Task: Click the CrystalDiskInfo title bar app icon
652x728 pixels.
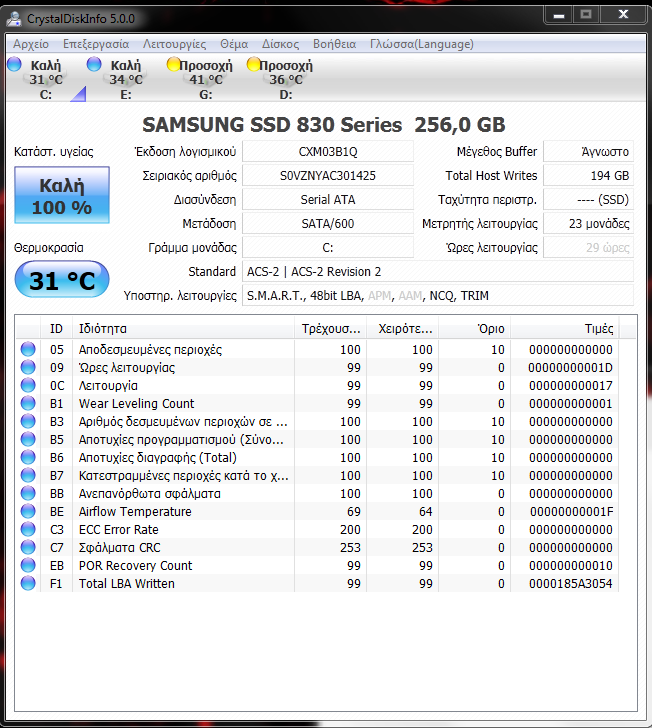Action: pyautogui.click(x=14, y=19)
